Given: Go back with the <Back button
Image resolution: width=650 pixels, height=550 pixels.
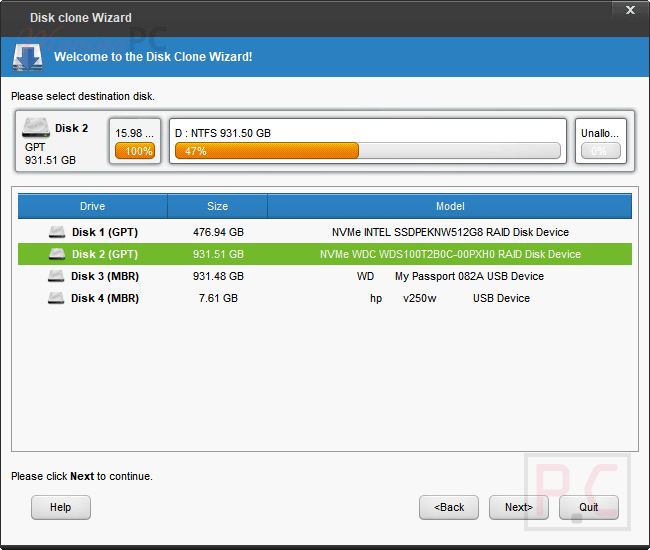Looking at the screenshot, I should (449, 507).
